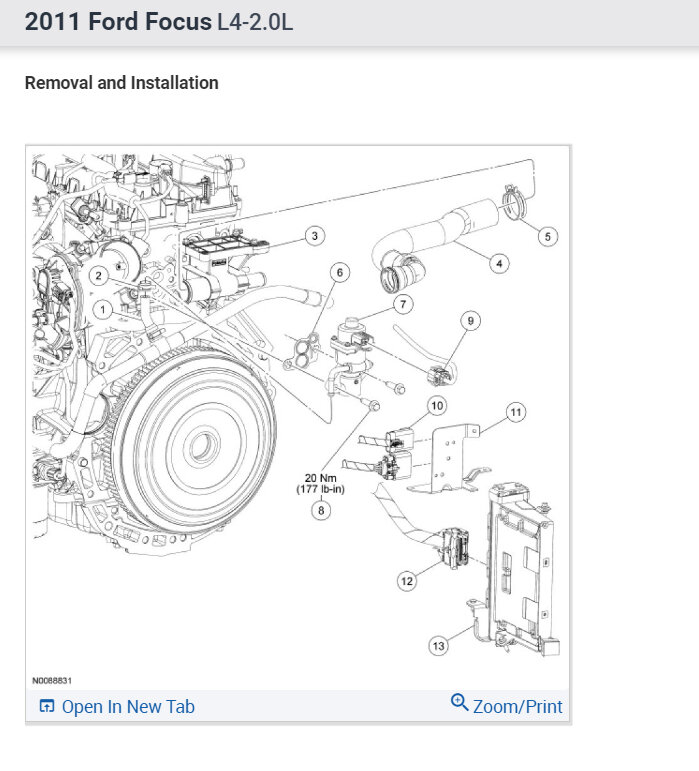Click the Open In New Tab link

(117, 707)
